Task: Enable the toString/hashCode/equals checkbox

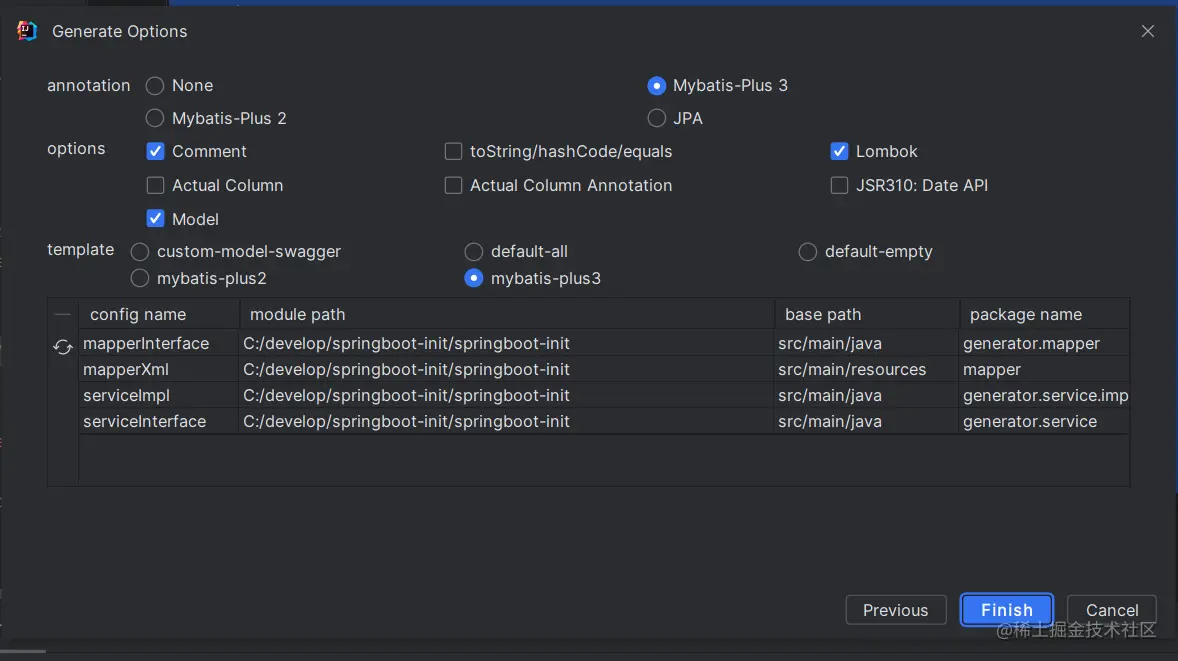Action: tap(453, 151)
